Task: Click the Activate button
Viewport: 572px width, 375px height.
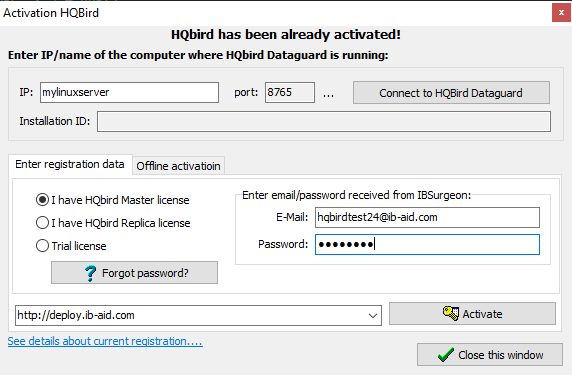Action: (472, 313)
